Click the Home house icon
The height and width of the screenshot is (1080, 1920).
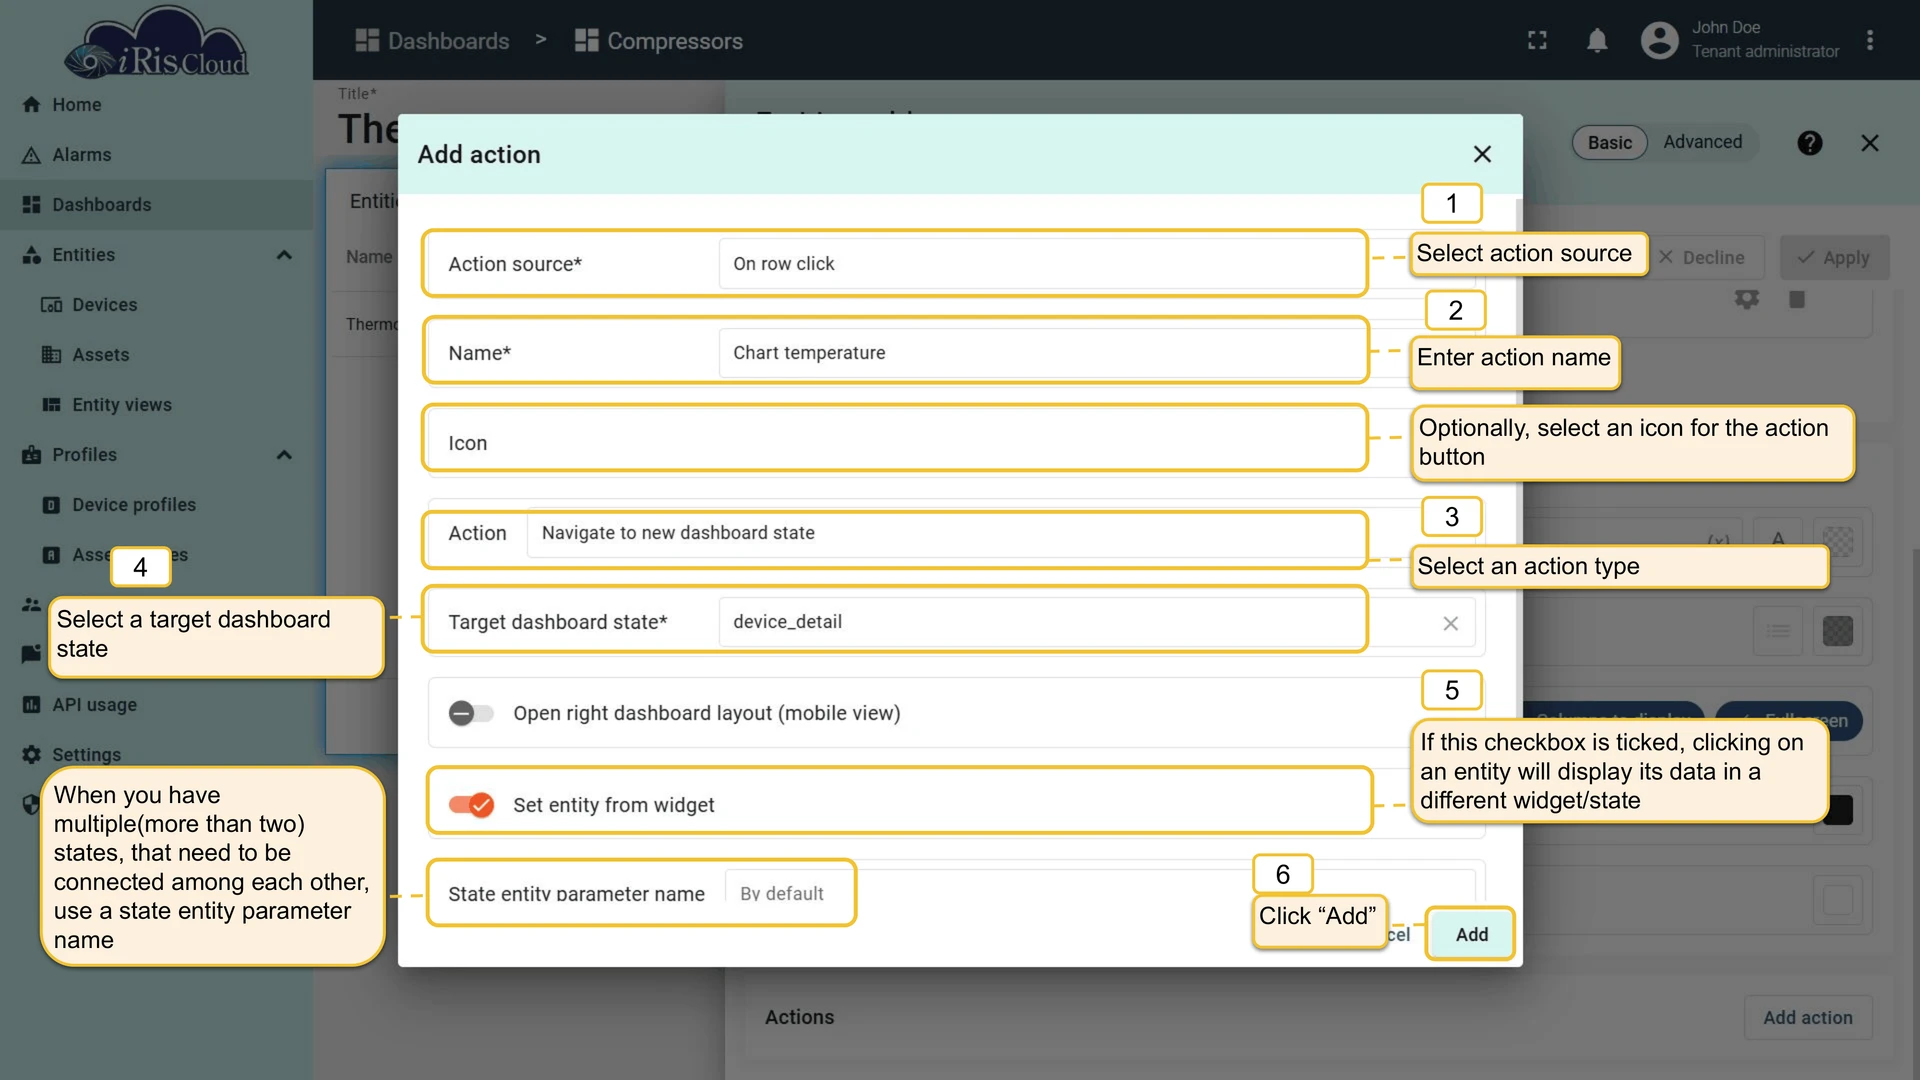pos(31,104)
